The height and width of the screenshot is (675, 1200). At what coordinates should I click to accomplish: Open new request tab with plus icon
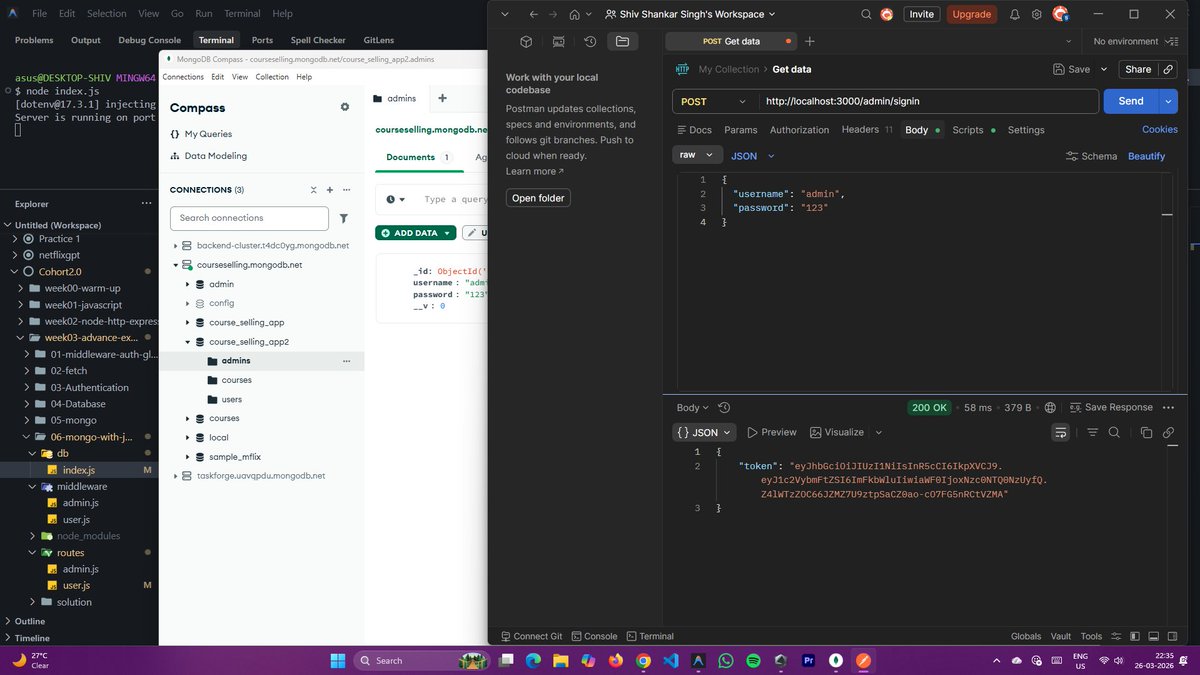(x=810, y=41)
